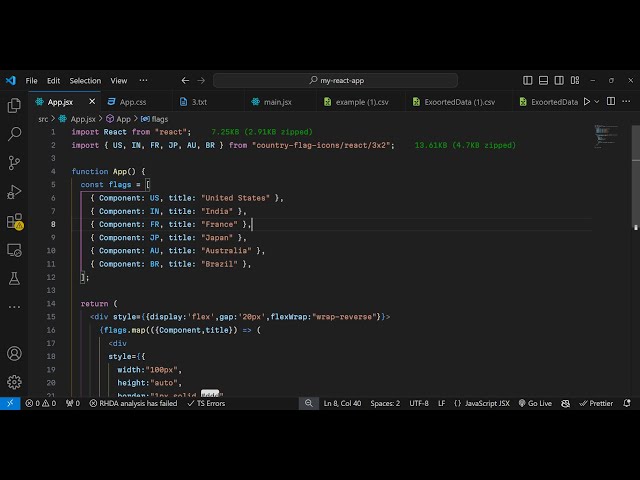The image size is (640, 480).
Task: Click the my-react-app command center search
Action: click(336, 80)
